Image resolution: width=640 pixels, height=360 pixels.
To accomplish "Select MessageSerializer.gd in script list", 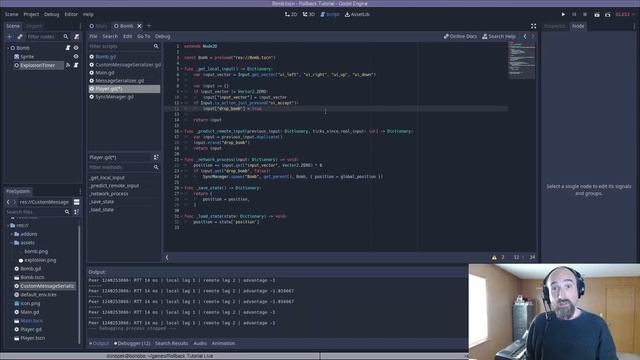I will (120, 81).
